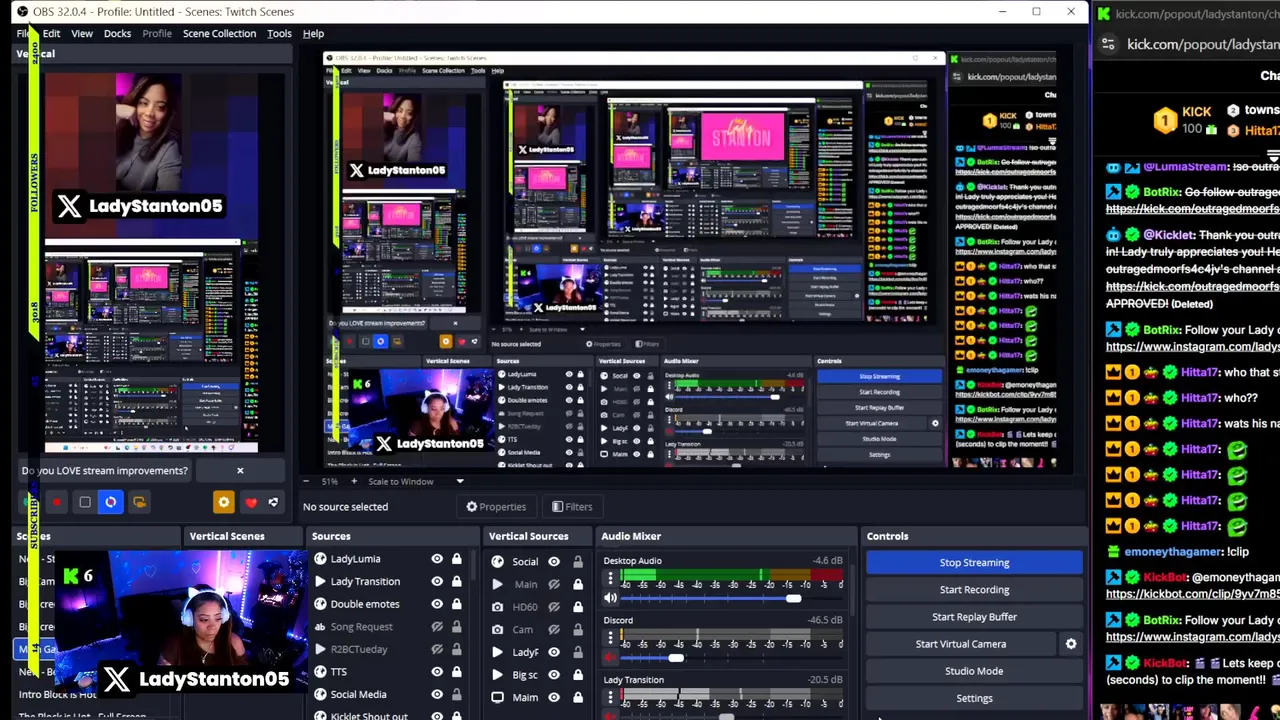Show the Cam vertical source
Viewport: 1280px width, 720px height.
click(x=553, y=630)
